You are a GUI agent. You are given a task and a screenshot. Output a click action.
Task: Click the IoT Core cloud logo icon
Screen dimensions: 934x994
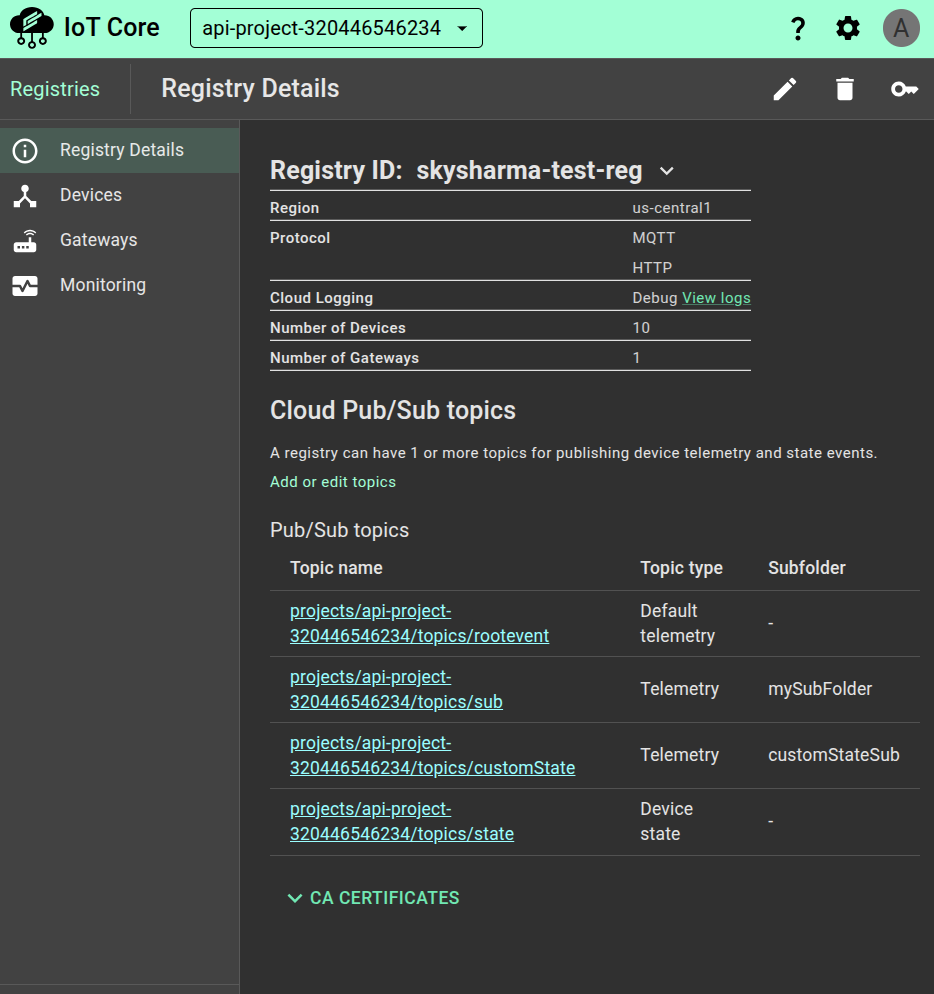pyautogui.click(x=31, y=28)
